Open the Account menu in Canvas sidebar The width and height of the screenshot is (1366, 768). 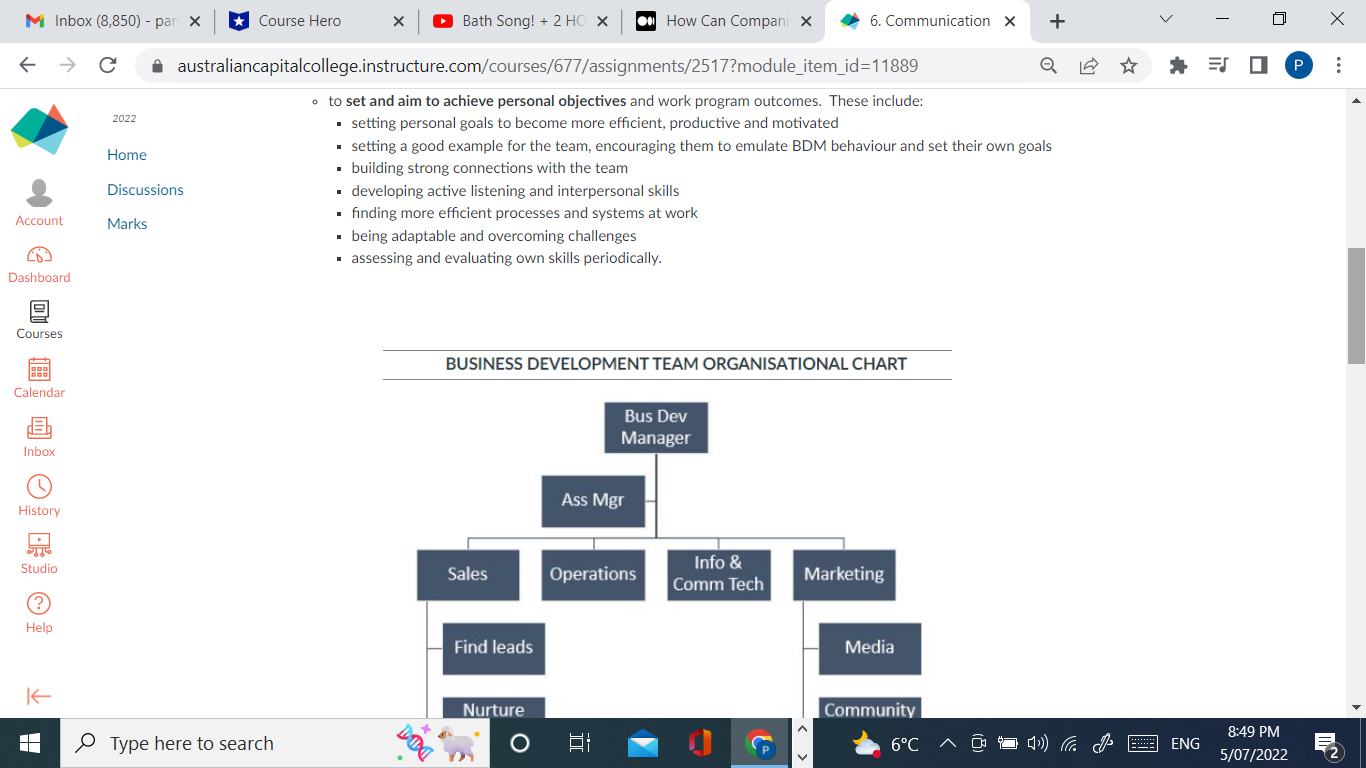pyautogui.click(x=39, y=203)
